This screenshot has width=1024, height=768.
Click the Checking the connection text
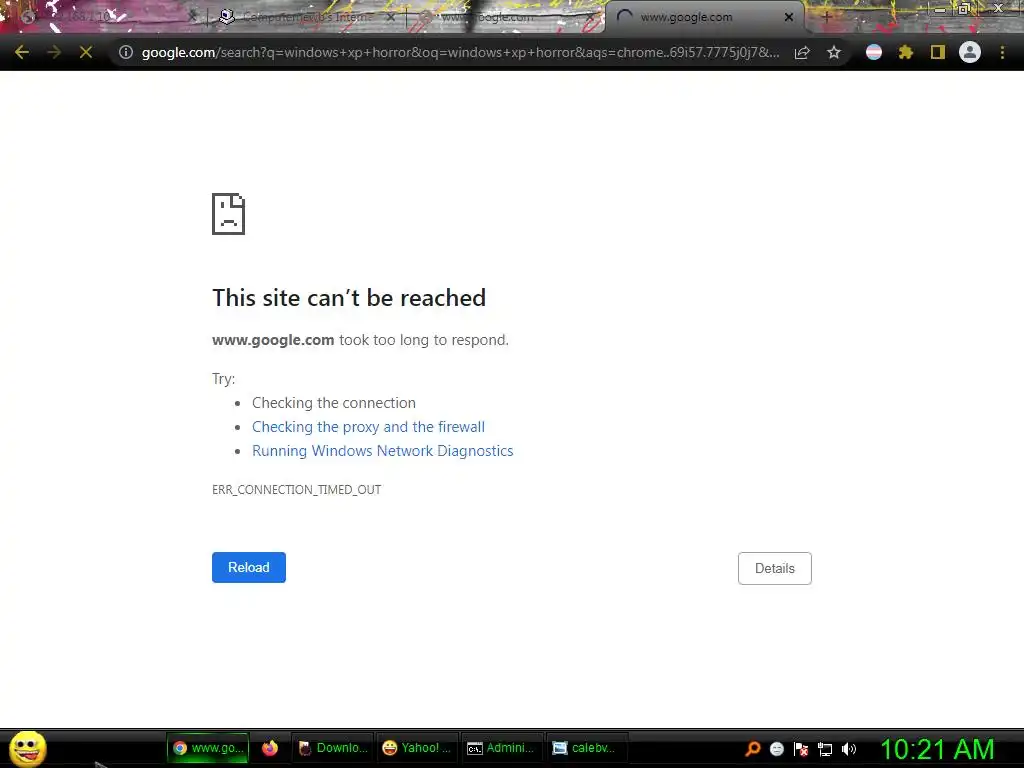pyautogui.click(x=334, y=403)
